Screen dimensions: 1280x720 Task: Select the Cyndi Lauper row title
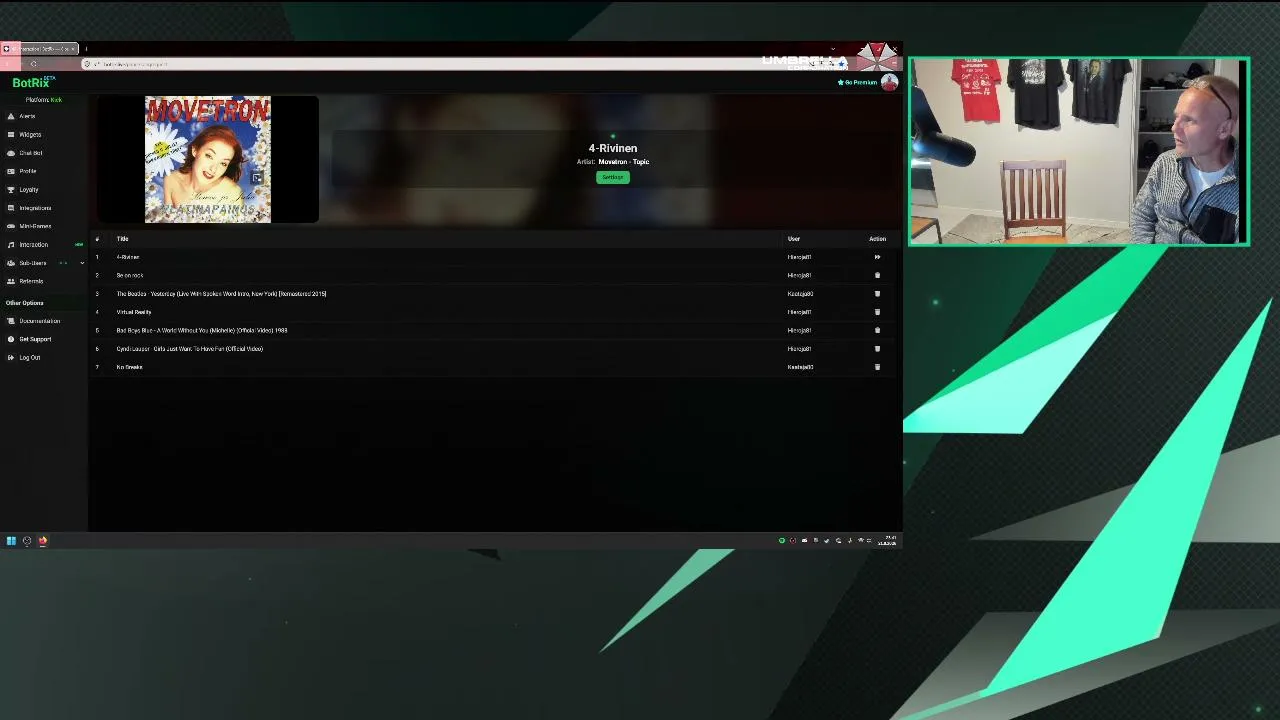[190, 349]
